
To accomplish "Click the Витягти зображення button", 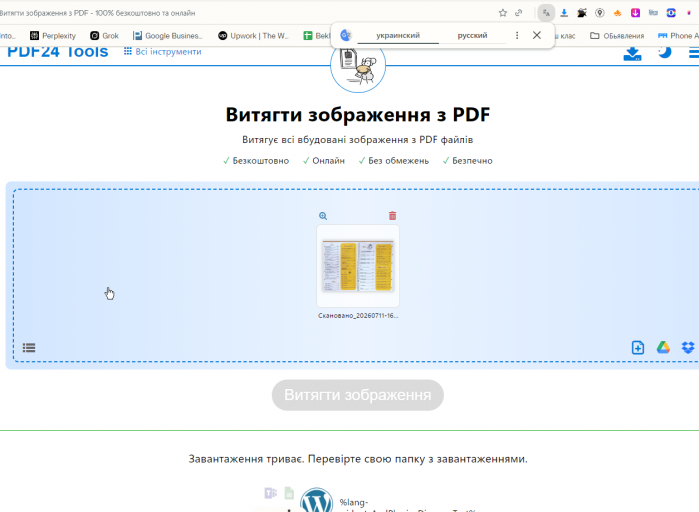I will (x=358, y=395).
